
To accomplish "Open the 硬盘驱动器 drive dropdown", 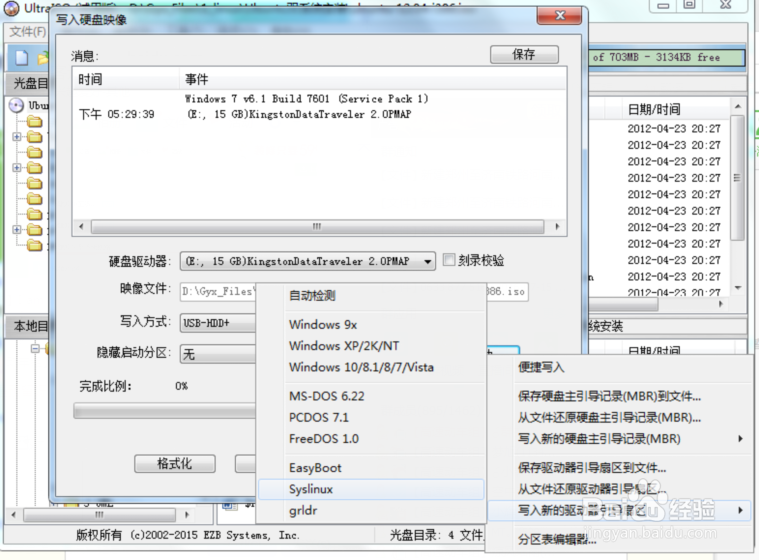I will click(x=308, y=261).
